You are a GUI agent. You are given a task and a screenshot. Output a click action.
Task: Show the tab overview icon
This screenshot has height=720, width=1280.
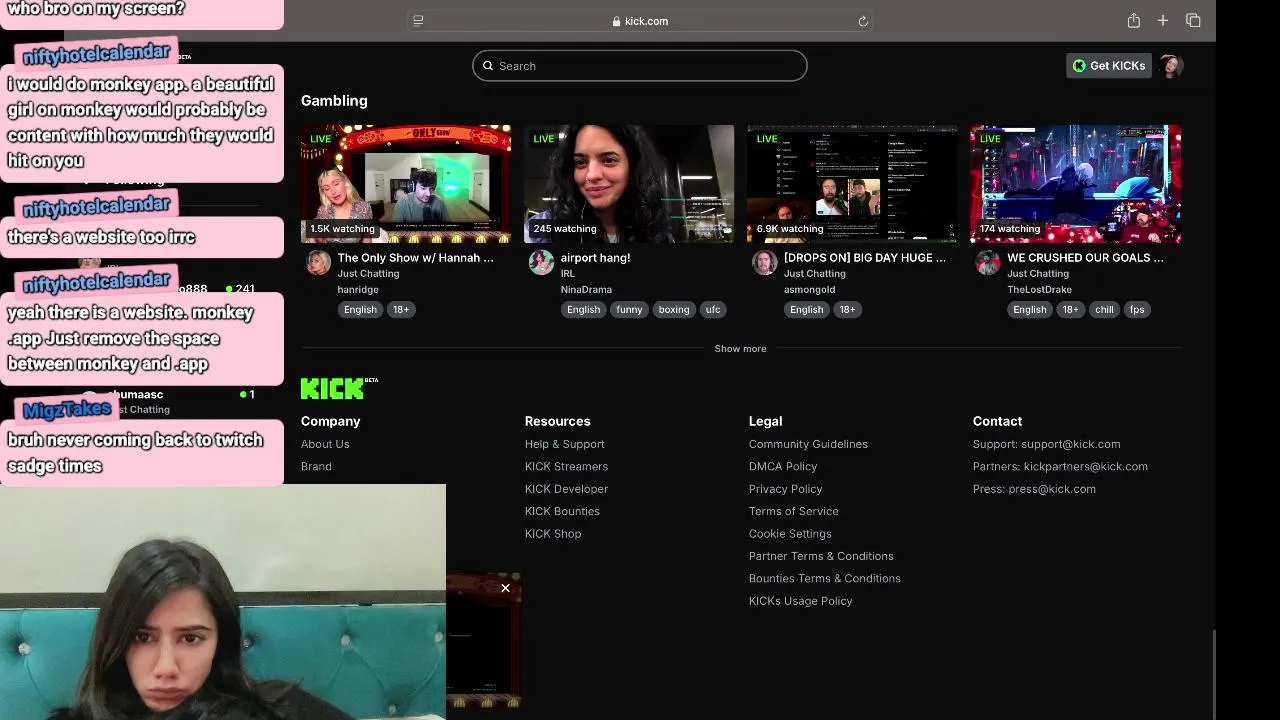[x=1193, y=21]
